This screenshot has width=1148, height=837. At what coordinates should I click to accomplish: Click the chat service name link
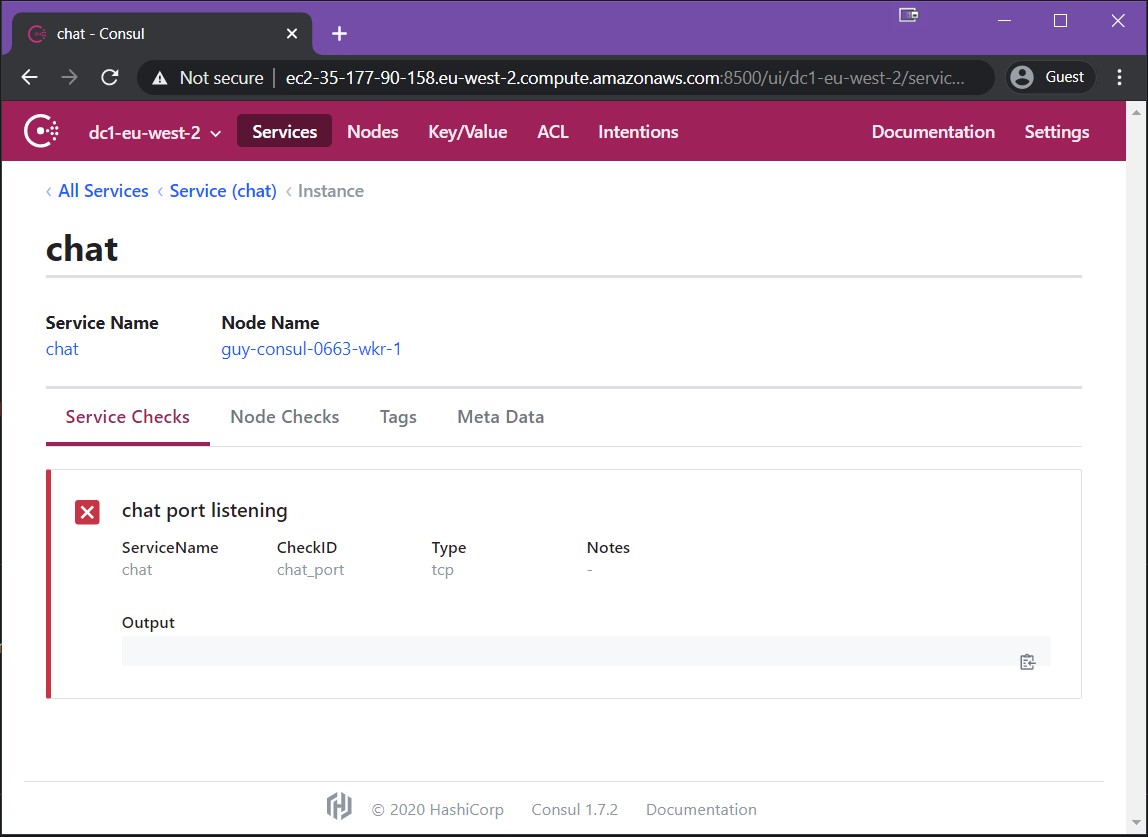coord(62,349)
